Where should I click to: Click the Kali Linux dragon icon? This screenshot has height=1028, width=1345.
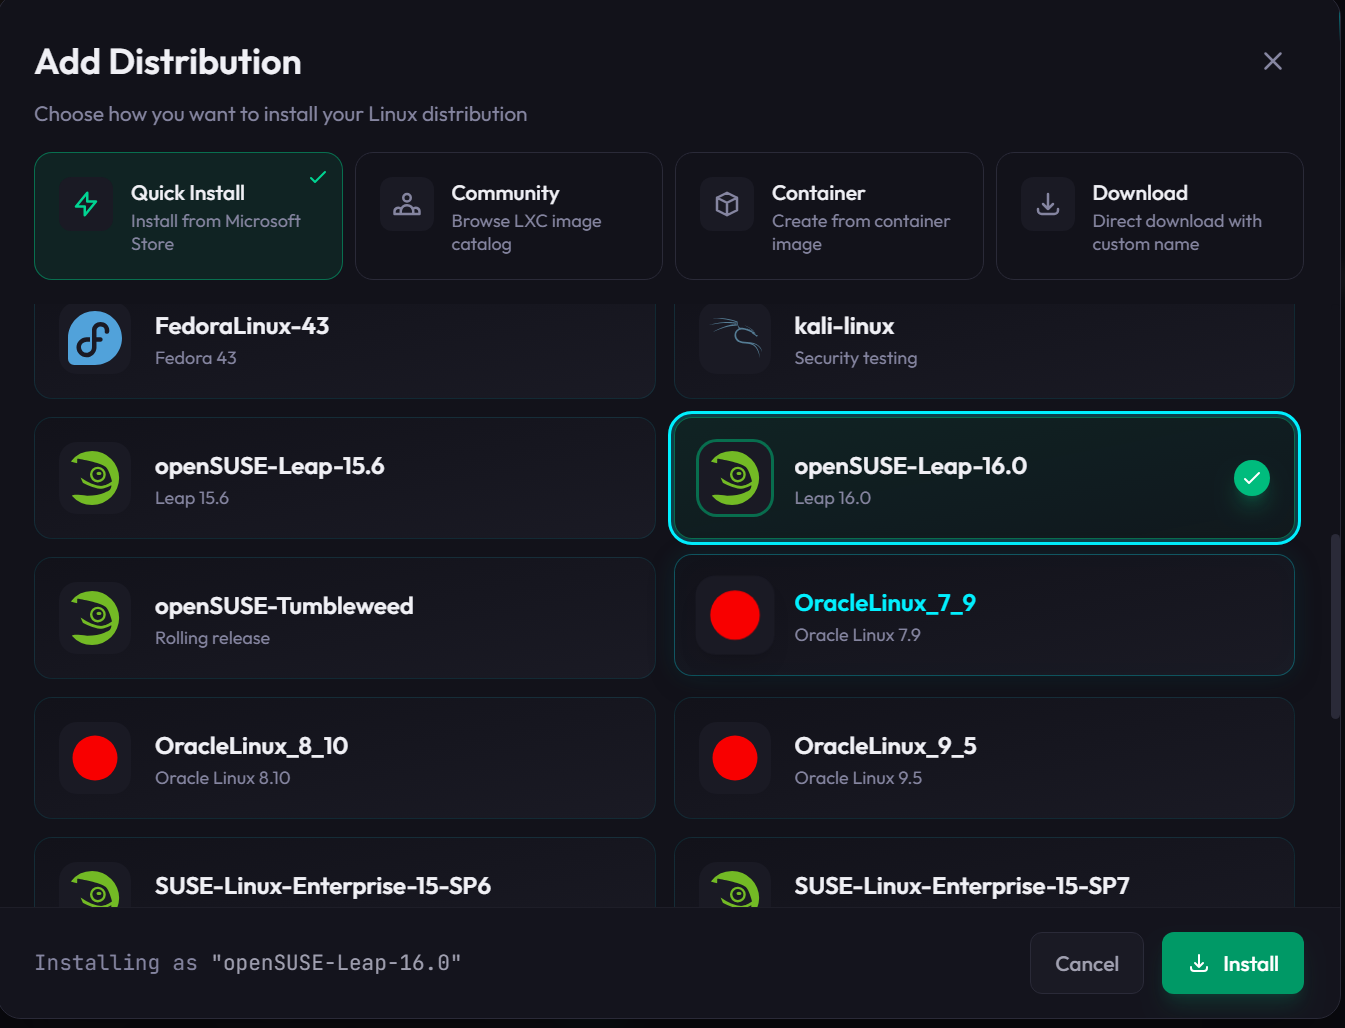click(735, 338)
